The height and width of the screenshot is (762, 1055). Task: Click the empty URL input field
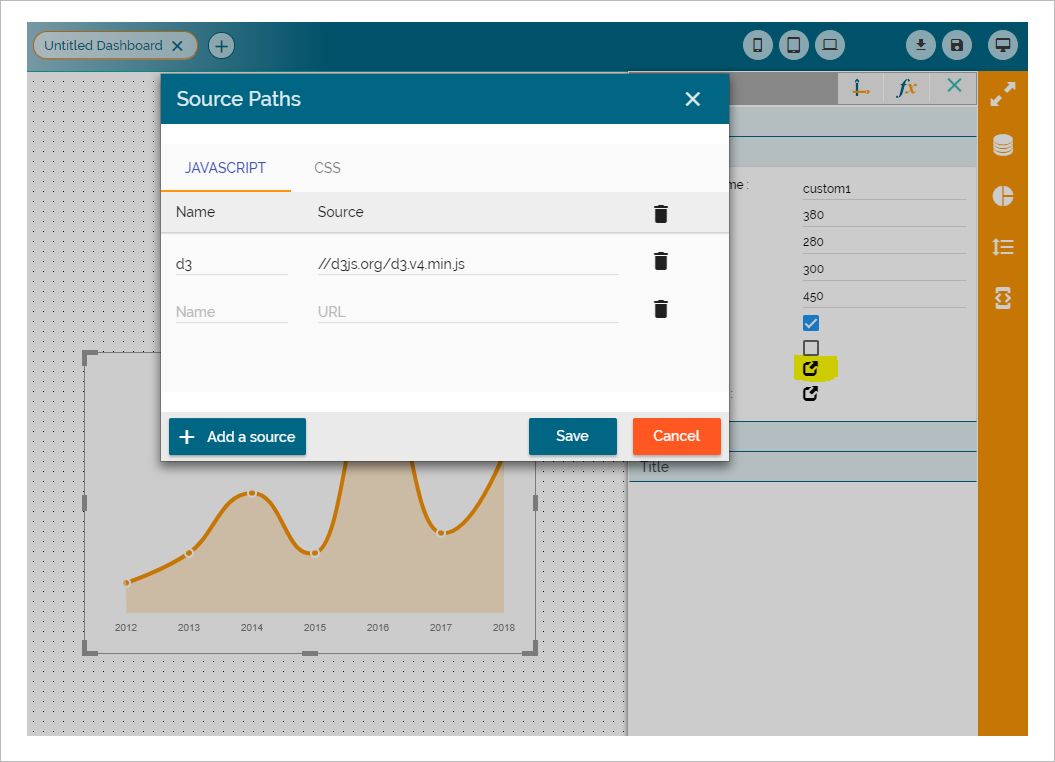[x=467, y=312]
